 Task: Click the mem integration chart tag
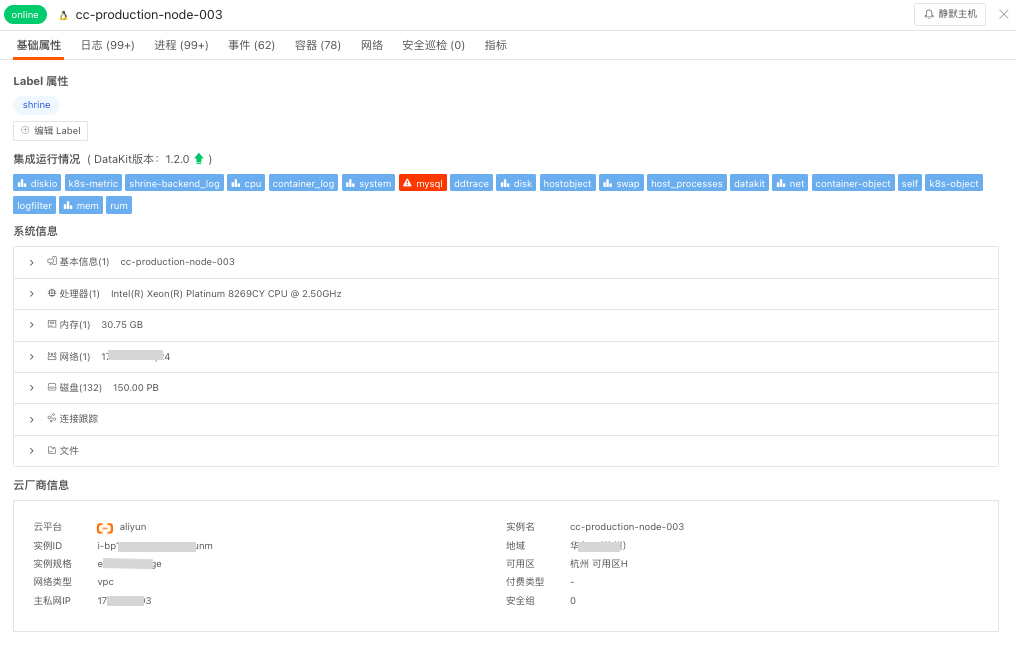(81, 205)
